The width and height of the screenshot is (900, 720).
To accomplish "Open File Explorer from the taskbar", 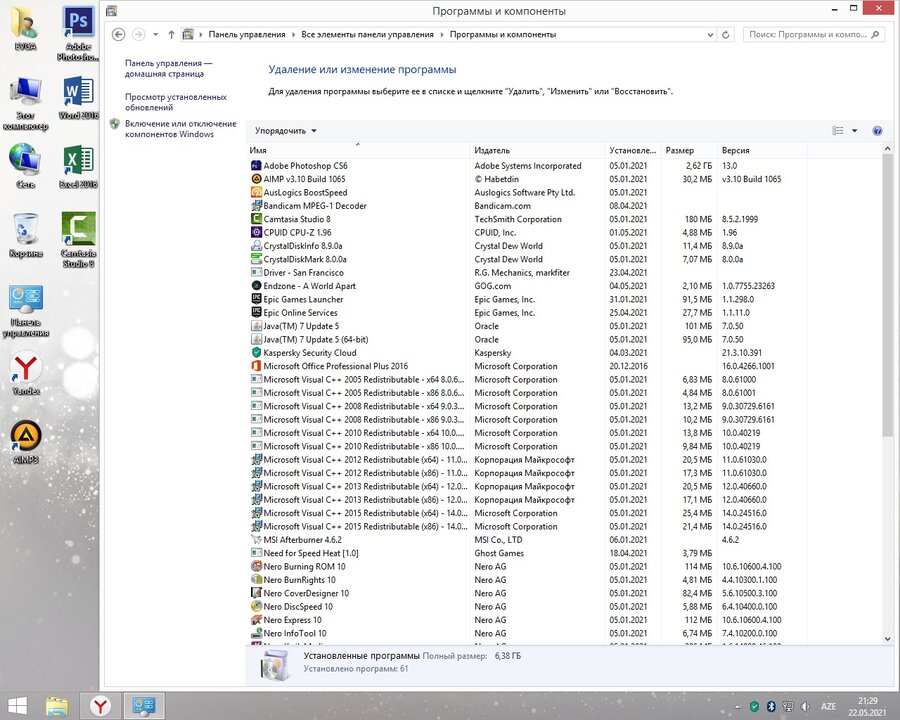I will 57,706.
